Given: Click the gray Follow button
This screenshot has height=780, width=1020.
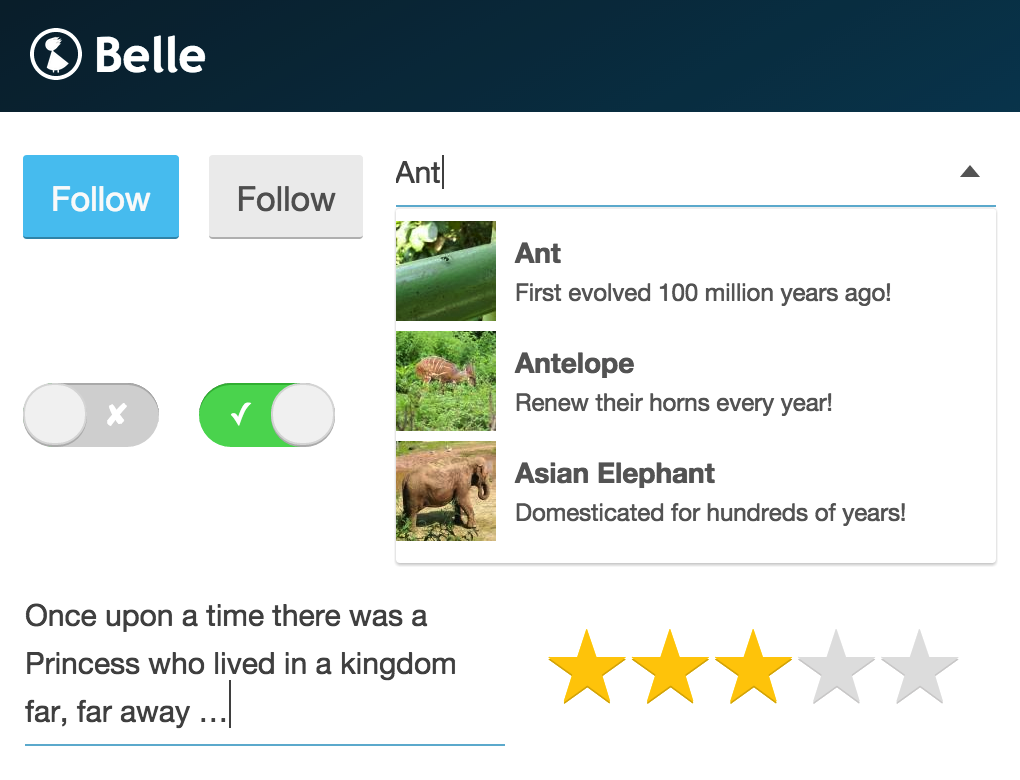Looking at the screenshot, I should click(x=285, y=197).
